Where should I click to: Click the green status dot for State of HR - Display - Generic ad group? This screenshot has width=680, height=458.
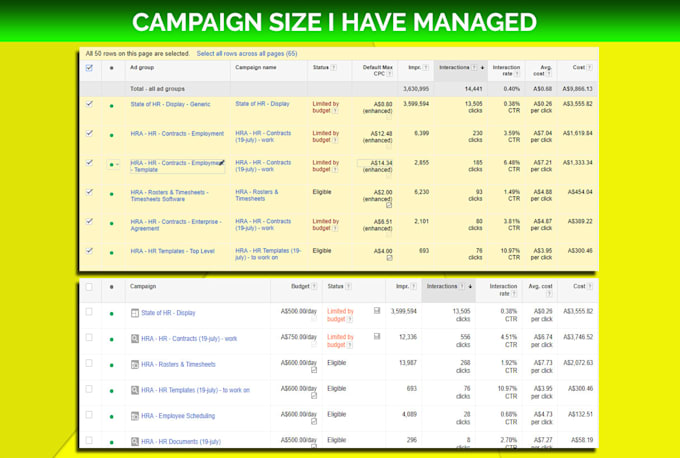pos(112,105)
